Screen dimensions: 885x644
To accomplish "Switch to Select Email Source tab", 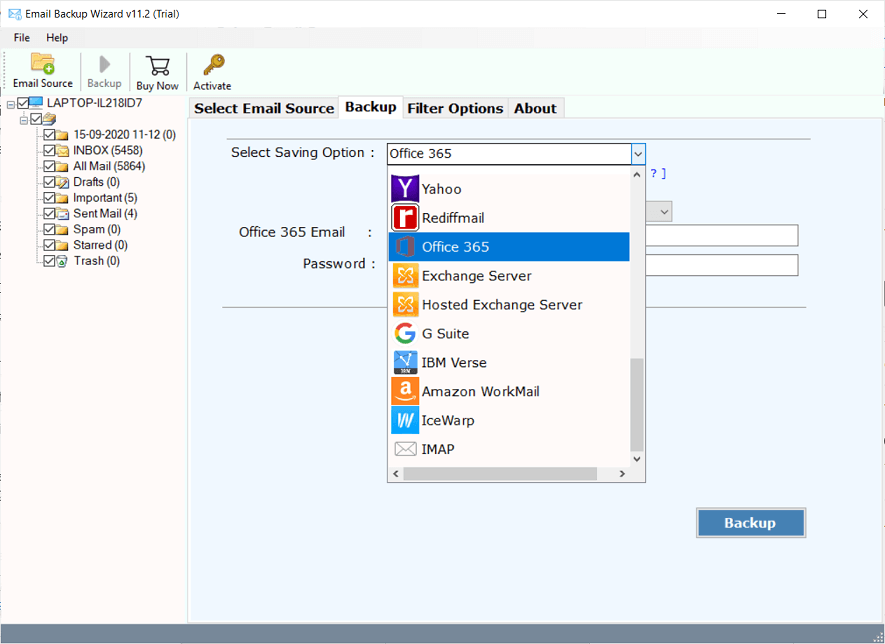I will [x=264, y=108].
